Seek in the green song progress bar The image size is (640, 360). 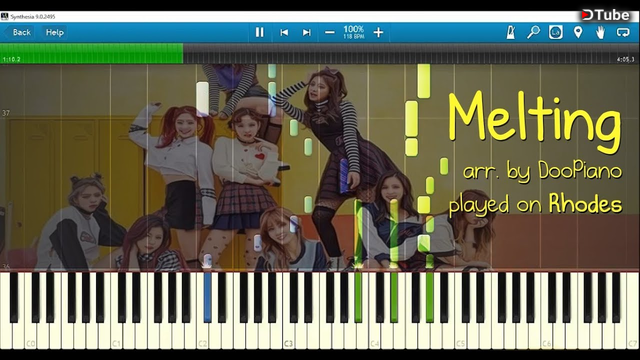(x=91, y=53)
